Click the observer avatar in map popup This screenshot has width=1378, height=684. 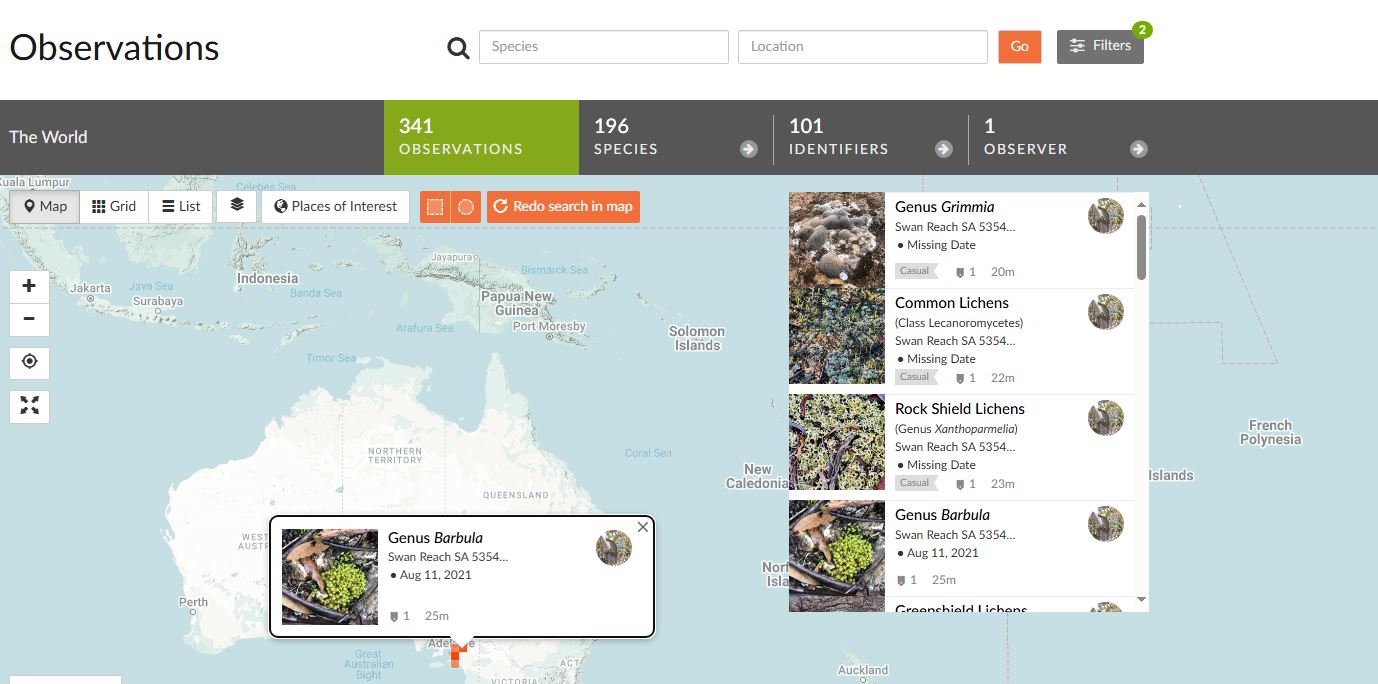click(614, 548)
